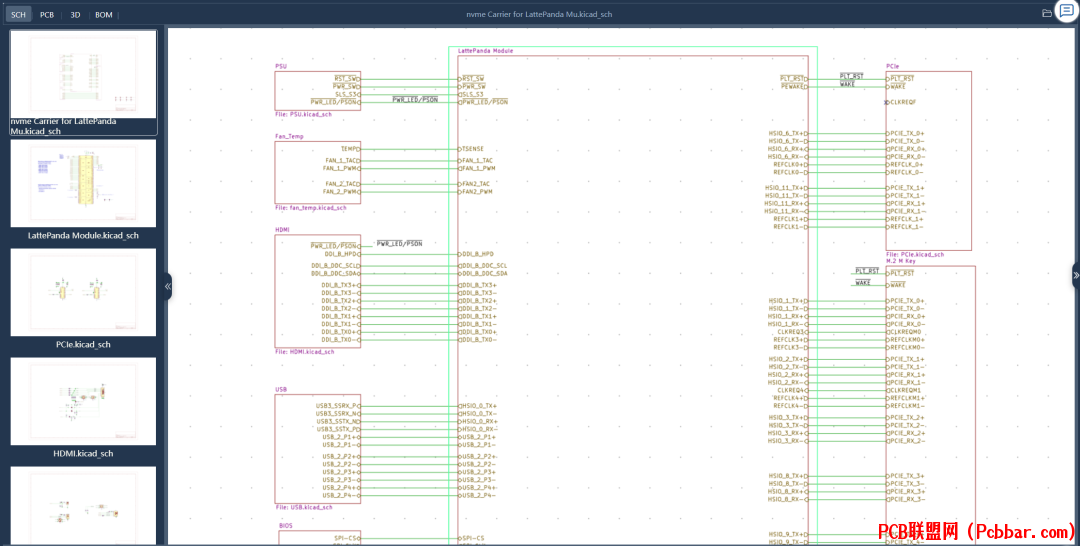1080x546 pixels.
Task: Click the 'File: HDMI.kicad_sch' label
Action: pos(304,351)
